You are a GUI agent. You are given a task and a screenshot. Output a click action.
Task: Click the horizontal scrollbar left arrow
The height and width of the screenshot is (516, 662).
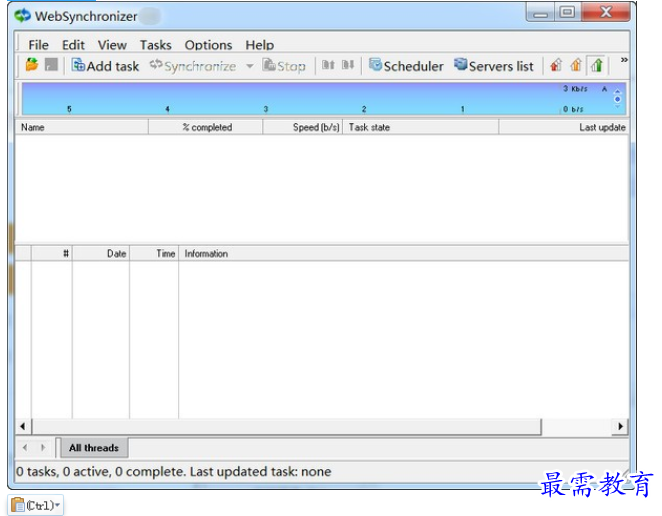(x=23, y=426)
